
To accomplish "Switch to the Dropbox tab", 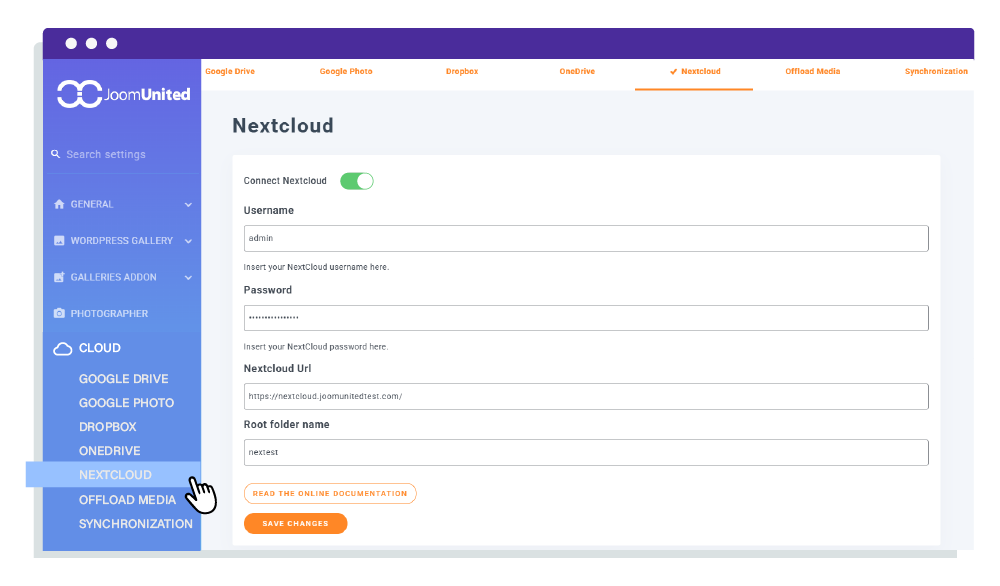I will pyautogui.click(x=461, y=71).
